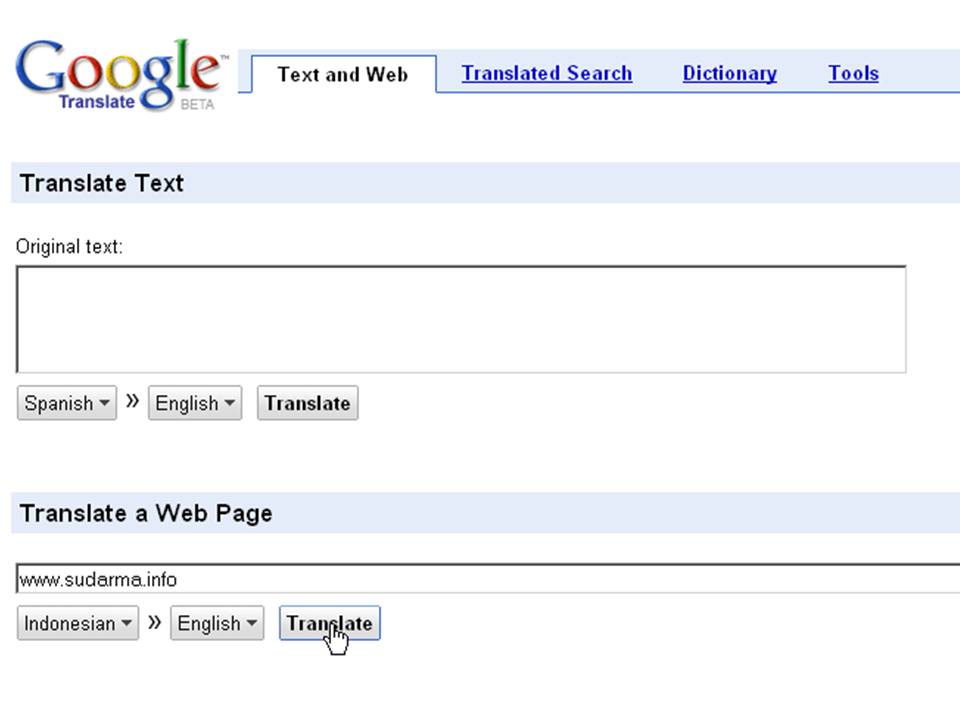Click the Translate Text section heading

click(102, 183)
